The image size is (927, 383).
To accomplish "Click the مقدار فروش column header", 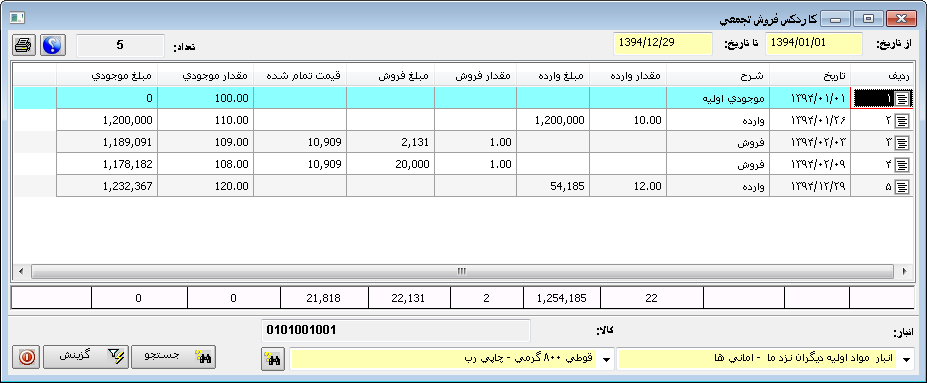I will [475, 77].
